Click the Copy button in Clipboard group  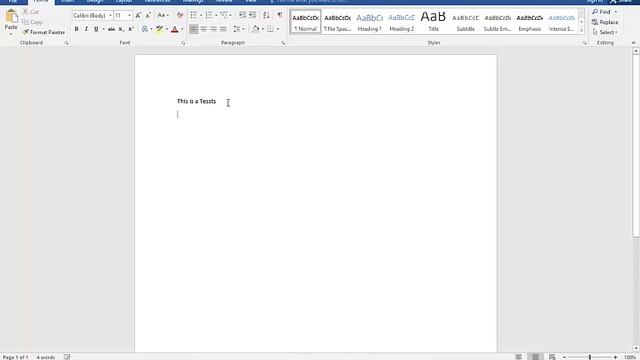(x=32, y=22)
